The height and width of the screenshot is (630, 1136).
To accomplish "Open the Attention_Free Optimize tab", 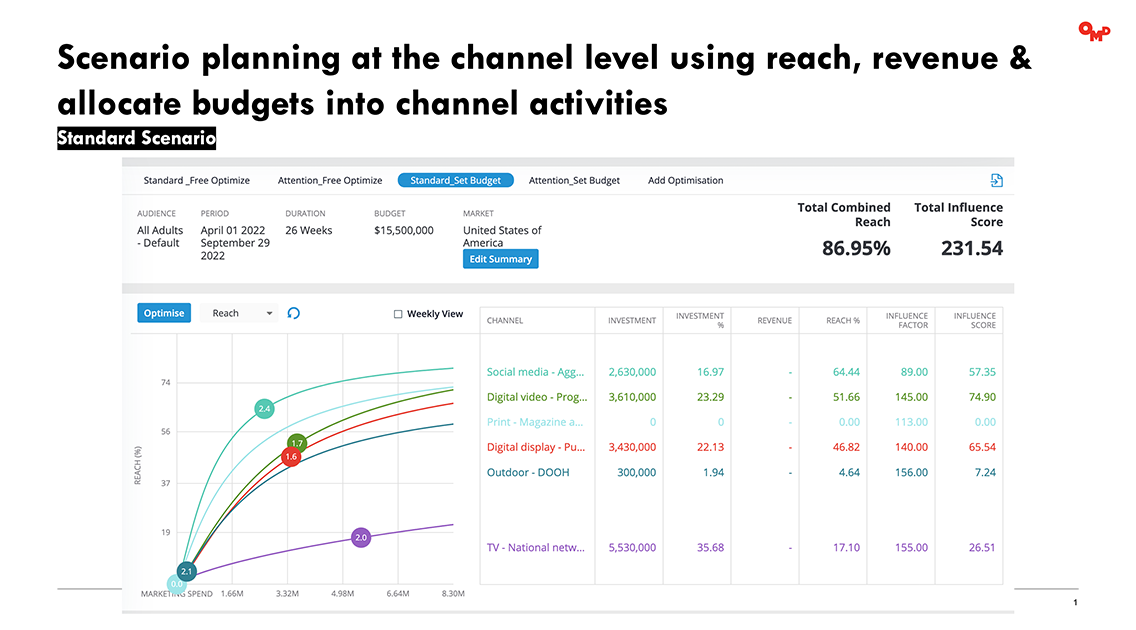I will pos(330,180).
